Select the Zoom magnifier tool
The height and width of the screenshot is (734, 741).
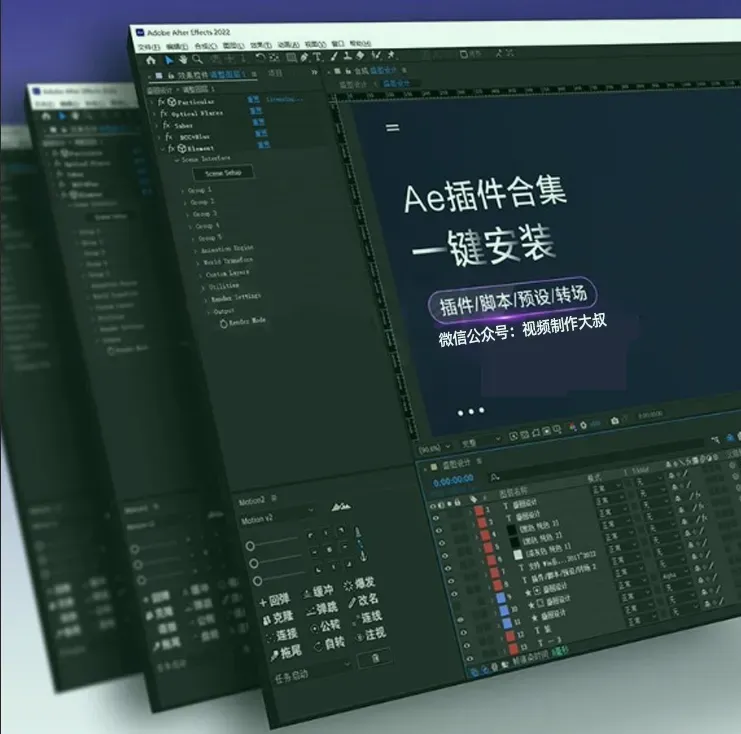pos(198,59)
